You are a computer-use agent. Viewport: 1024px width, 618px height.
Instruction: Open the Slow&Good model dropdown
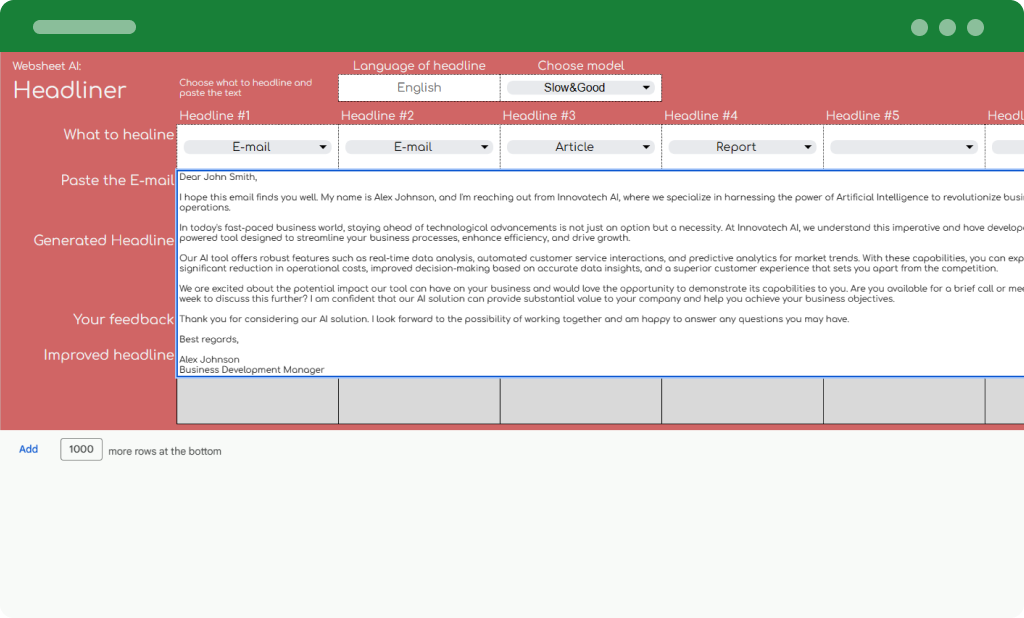pyautogui.click(x=581, y=88)
